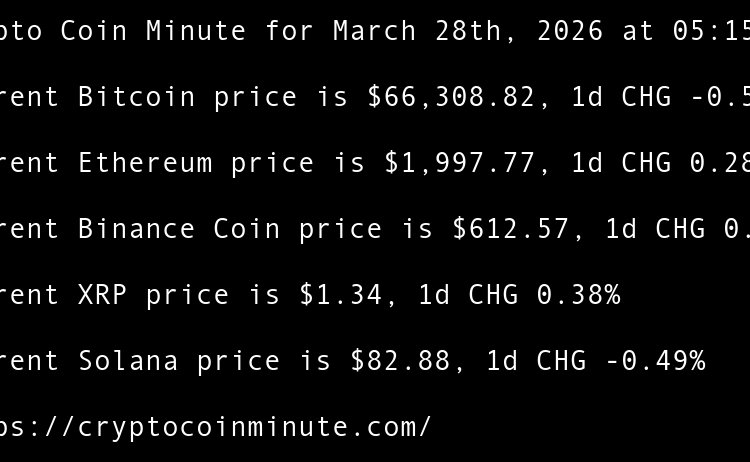Screen dimensions: 750x462
Task: Click the Binance Coin name text
Action: (179, 229)
